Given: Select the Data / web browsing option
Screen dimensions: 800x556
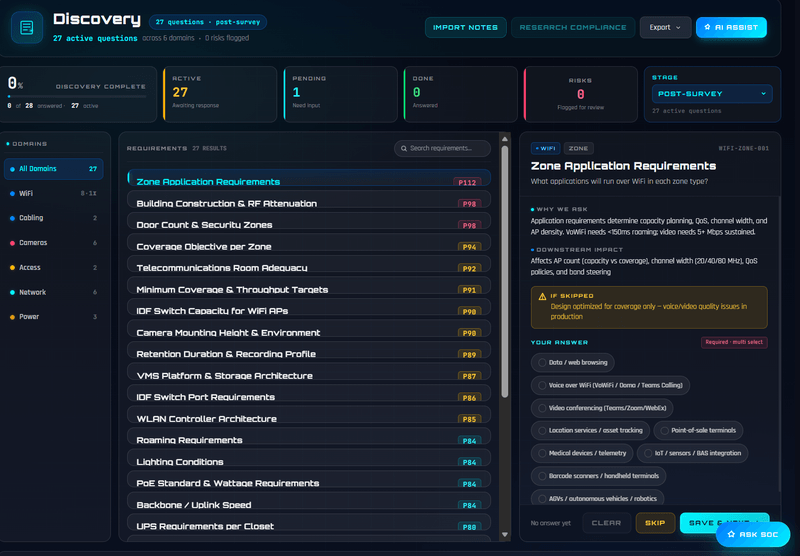Looking at the screenshot, I should point(572,363).
